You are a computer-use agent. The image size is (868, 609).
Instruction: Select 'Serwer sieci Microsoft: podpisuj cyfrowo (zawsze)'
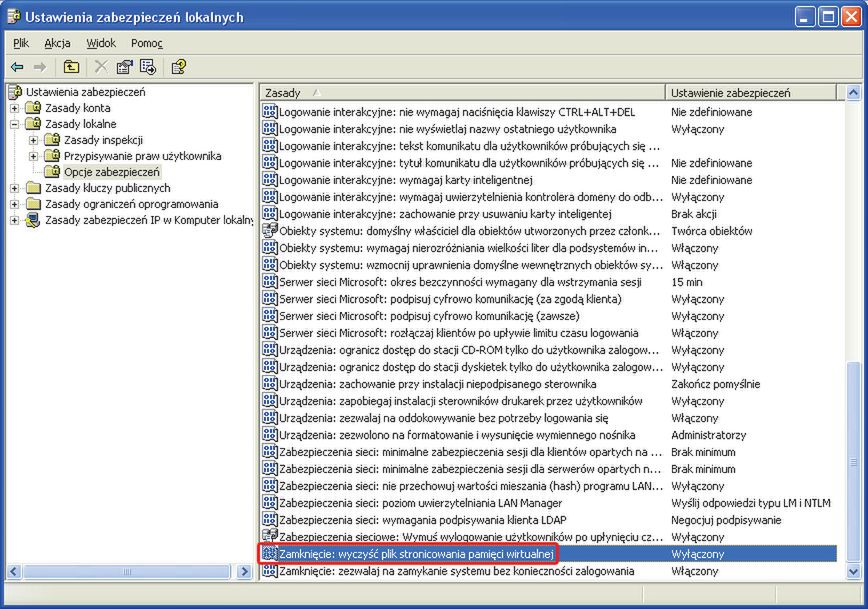[429, 316]
